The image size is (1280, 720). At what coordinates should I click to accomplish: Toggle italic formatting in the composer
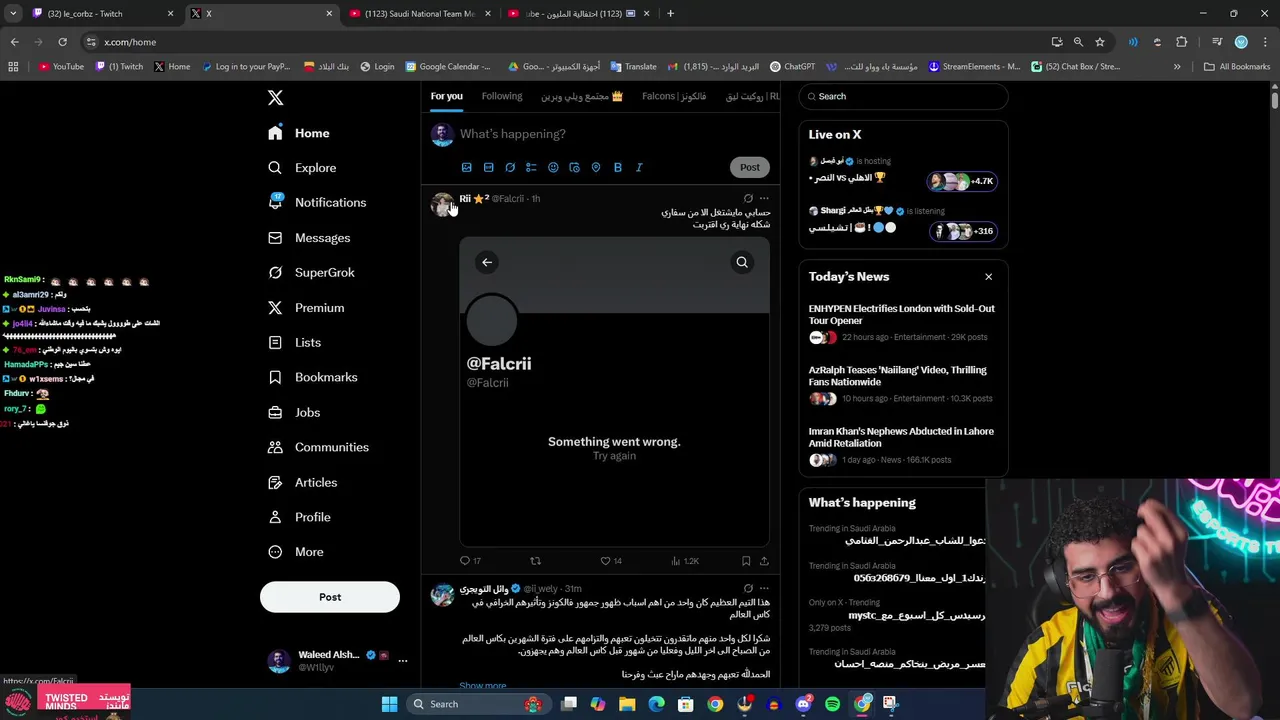click(639, 167)
